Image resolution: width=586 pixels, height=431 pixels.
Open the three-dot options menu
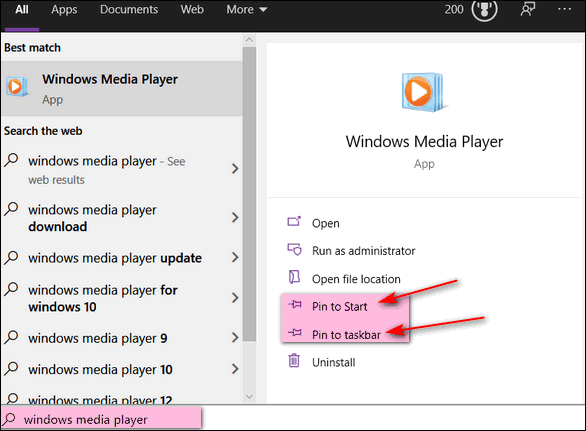564,9
